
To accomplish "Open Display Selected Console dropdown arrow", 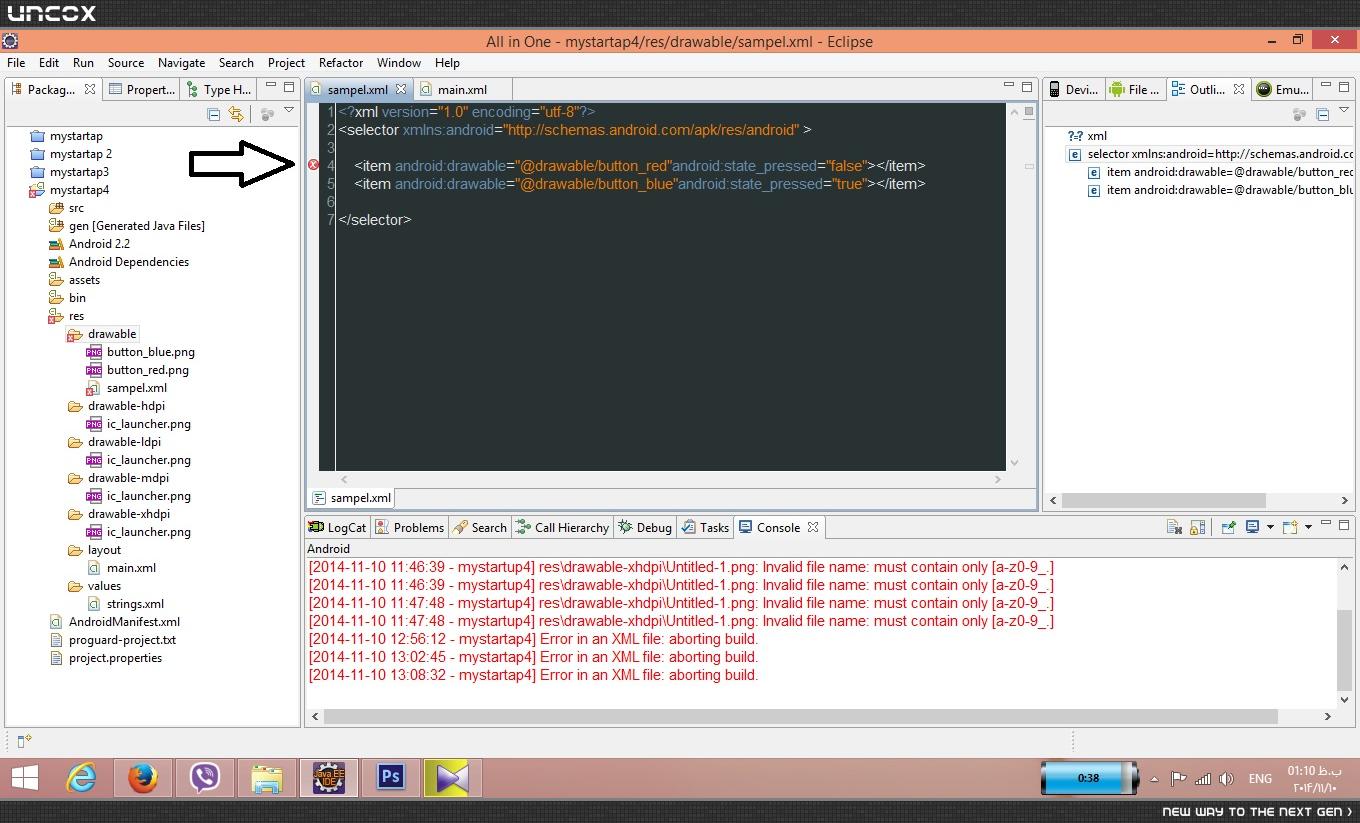I will (1270, 527).
